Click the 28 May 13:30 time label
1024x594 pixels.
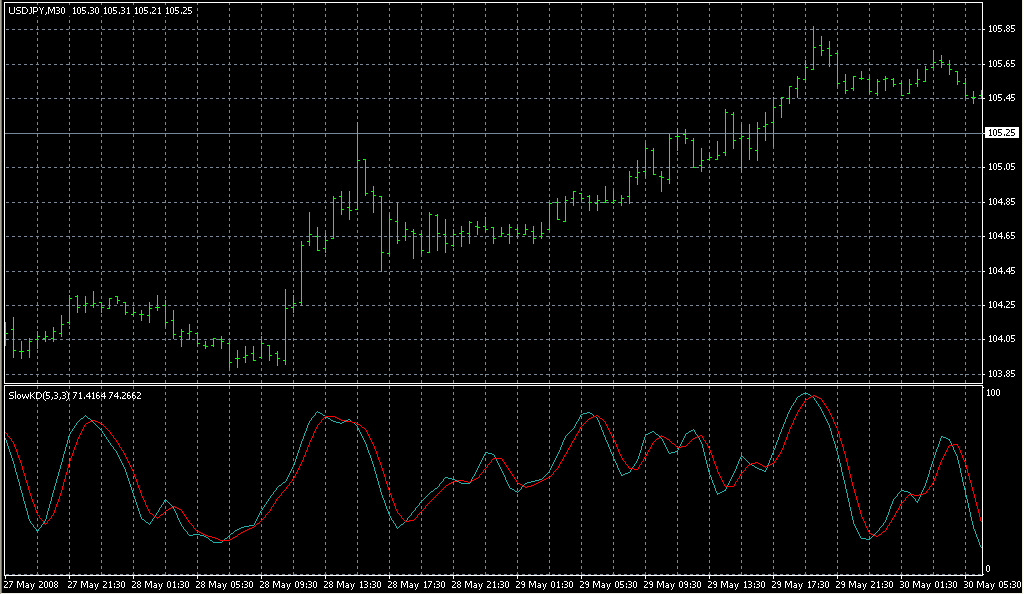pyautogui.click(x=350, y=585)
